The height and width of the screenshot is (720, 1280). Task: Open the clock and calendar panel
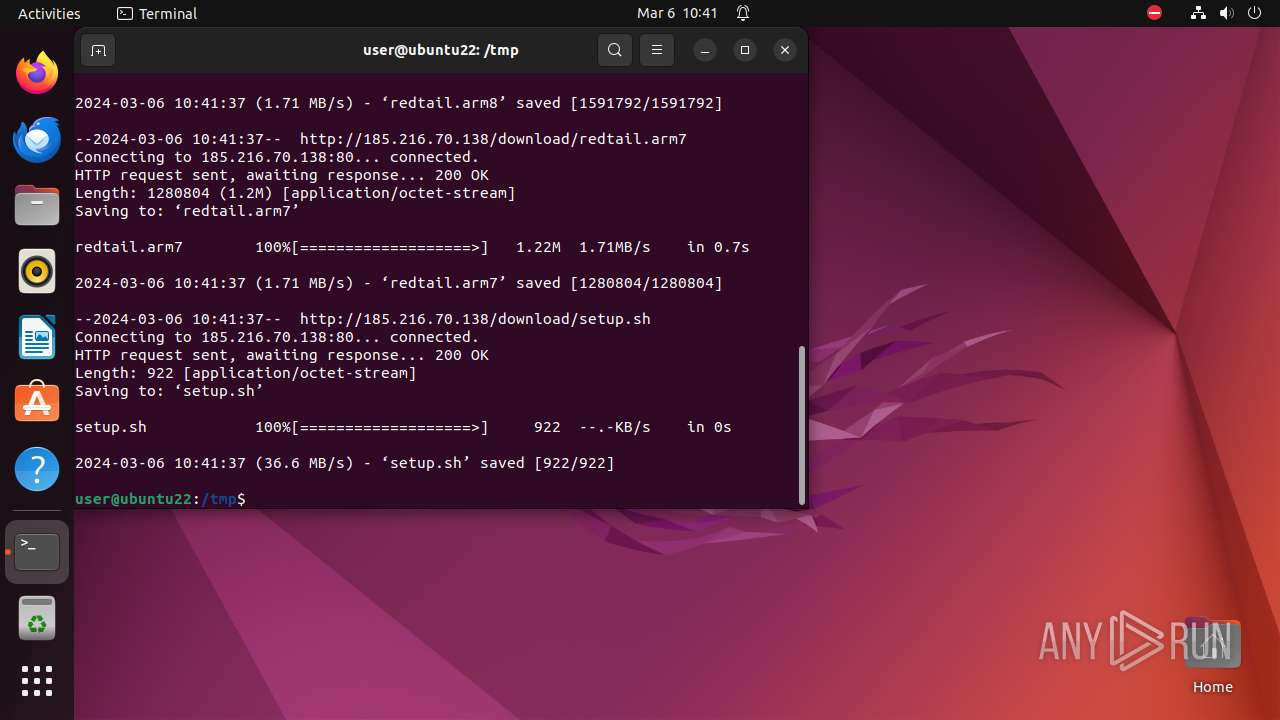point(677,13)
